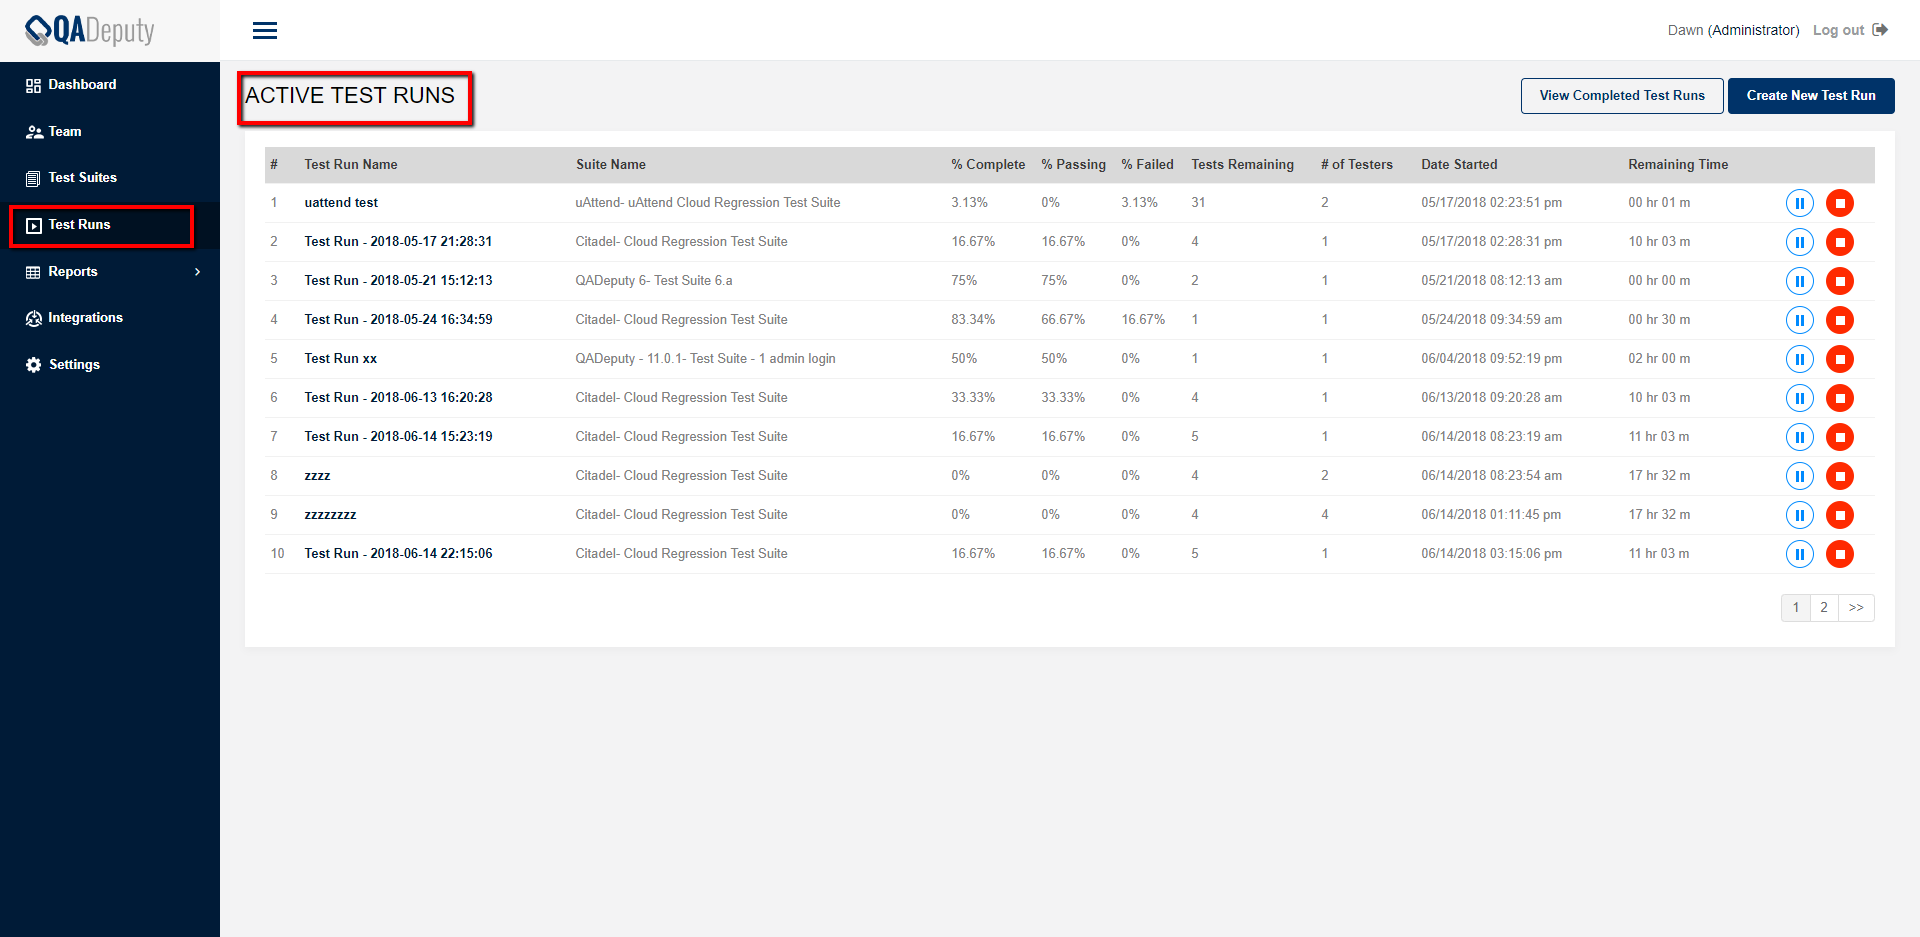Screen dimensions: 1920x937
Task: Open the zzzzzzzz test run name
Action: pos(330,515)
